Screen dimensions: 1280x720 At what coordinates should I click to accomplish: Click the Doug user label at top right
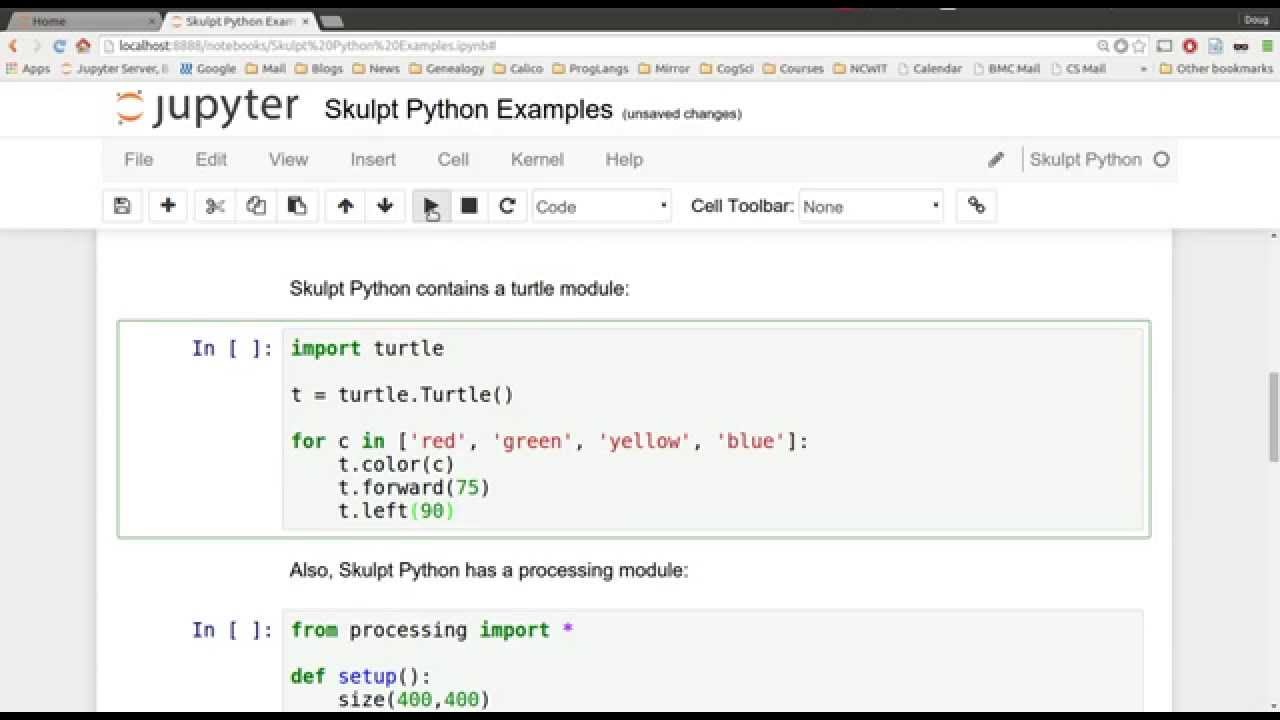[x=1256, y=20]
